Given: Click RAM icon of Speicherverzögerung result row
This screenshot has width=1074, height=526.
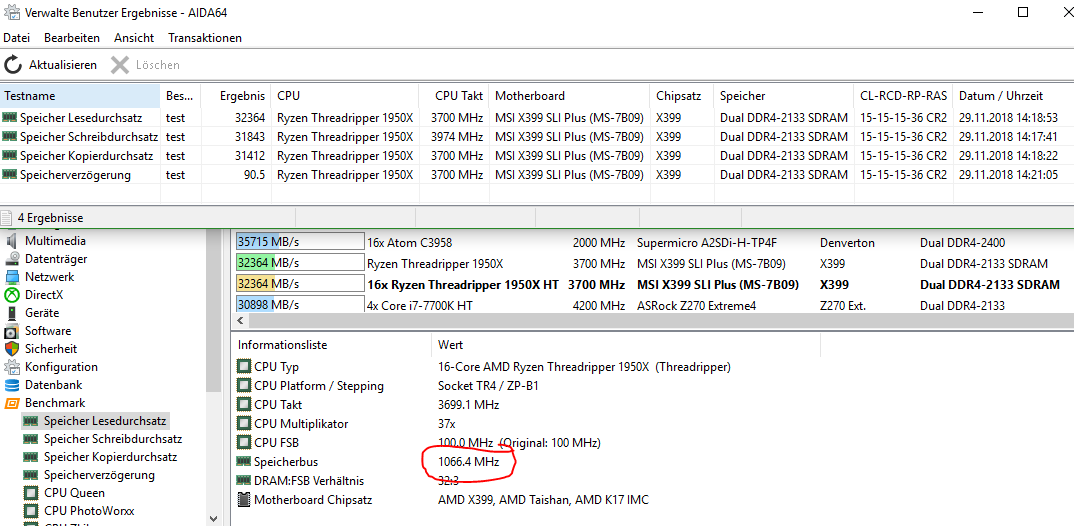Looking at the screenshot, I should pos(10,175).
